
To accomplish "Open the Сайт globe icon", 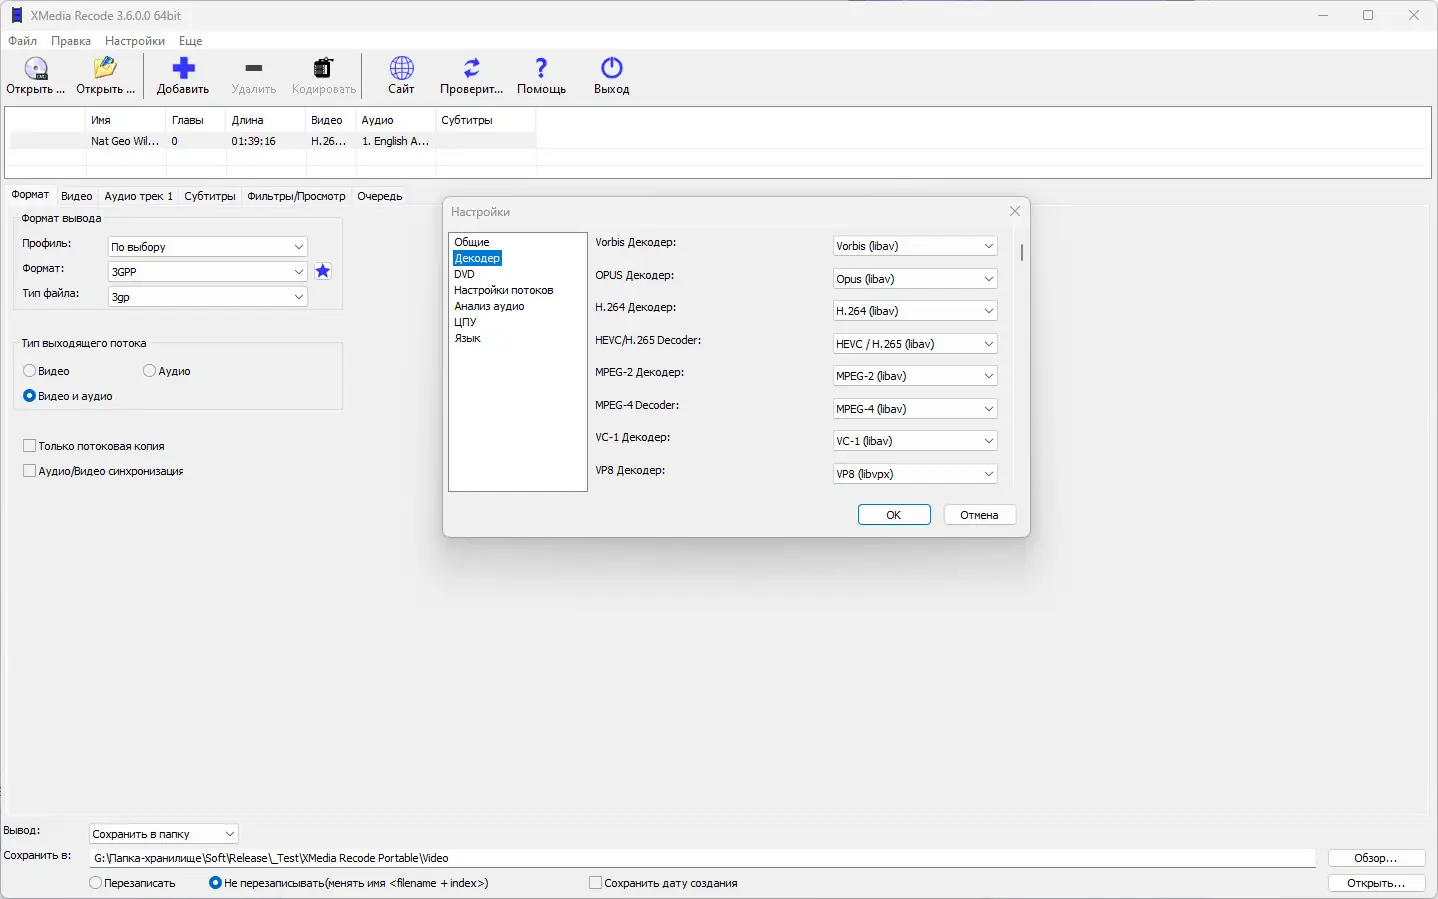I will 401,68.
